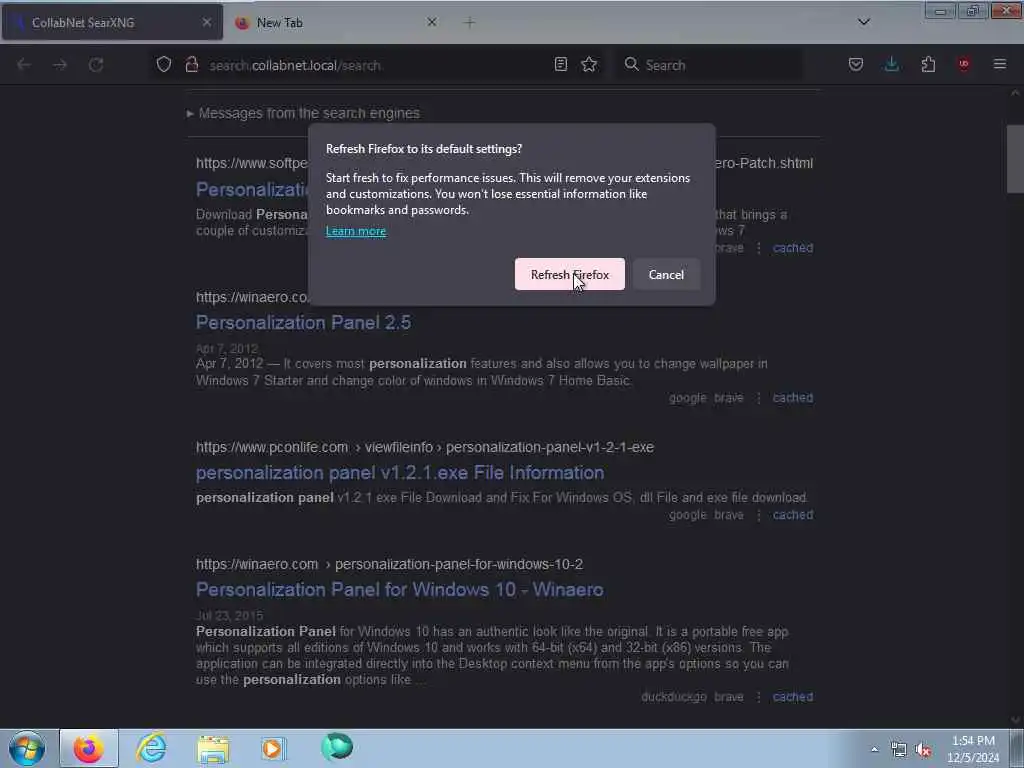
Task: Toggle reader view icon
Action: pos(560,64)
